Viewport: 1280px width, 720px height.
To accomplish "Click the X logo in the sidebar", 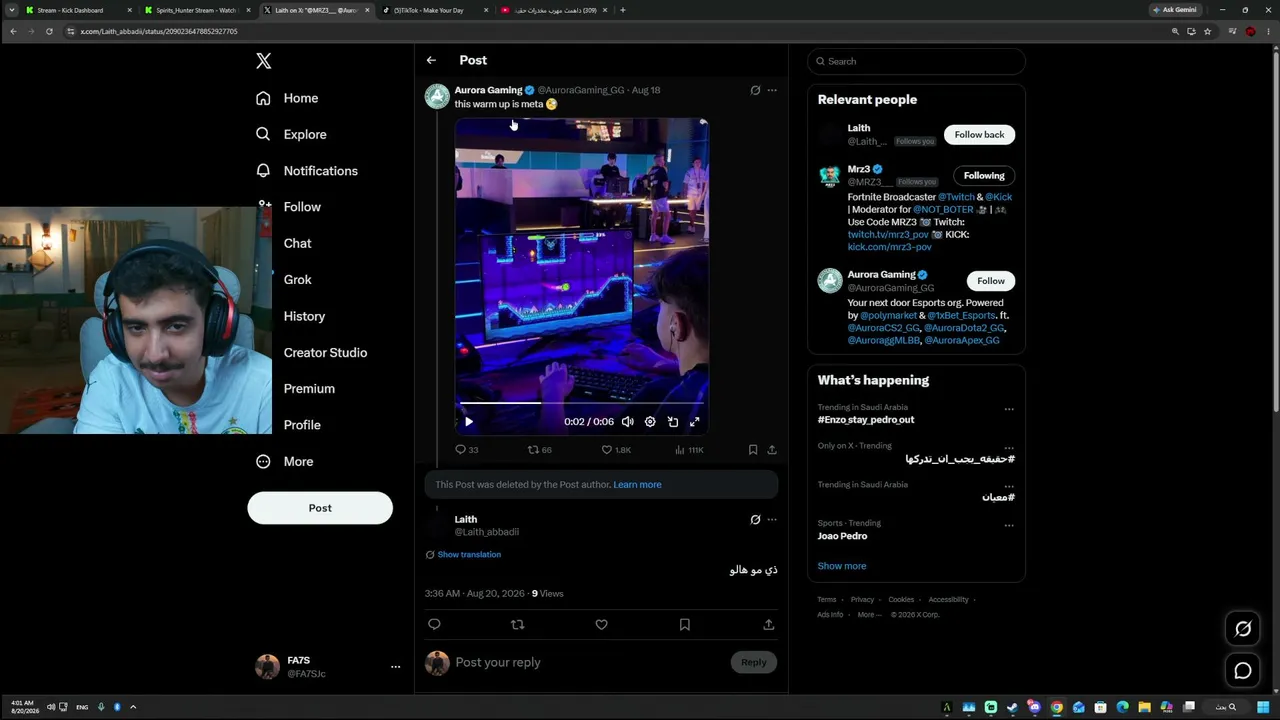I will click(x=264, y=61).
